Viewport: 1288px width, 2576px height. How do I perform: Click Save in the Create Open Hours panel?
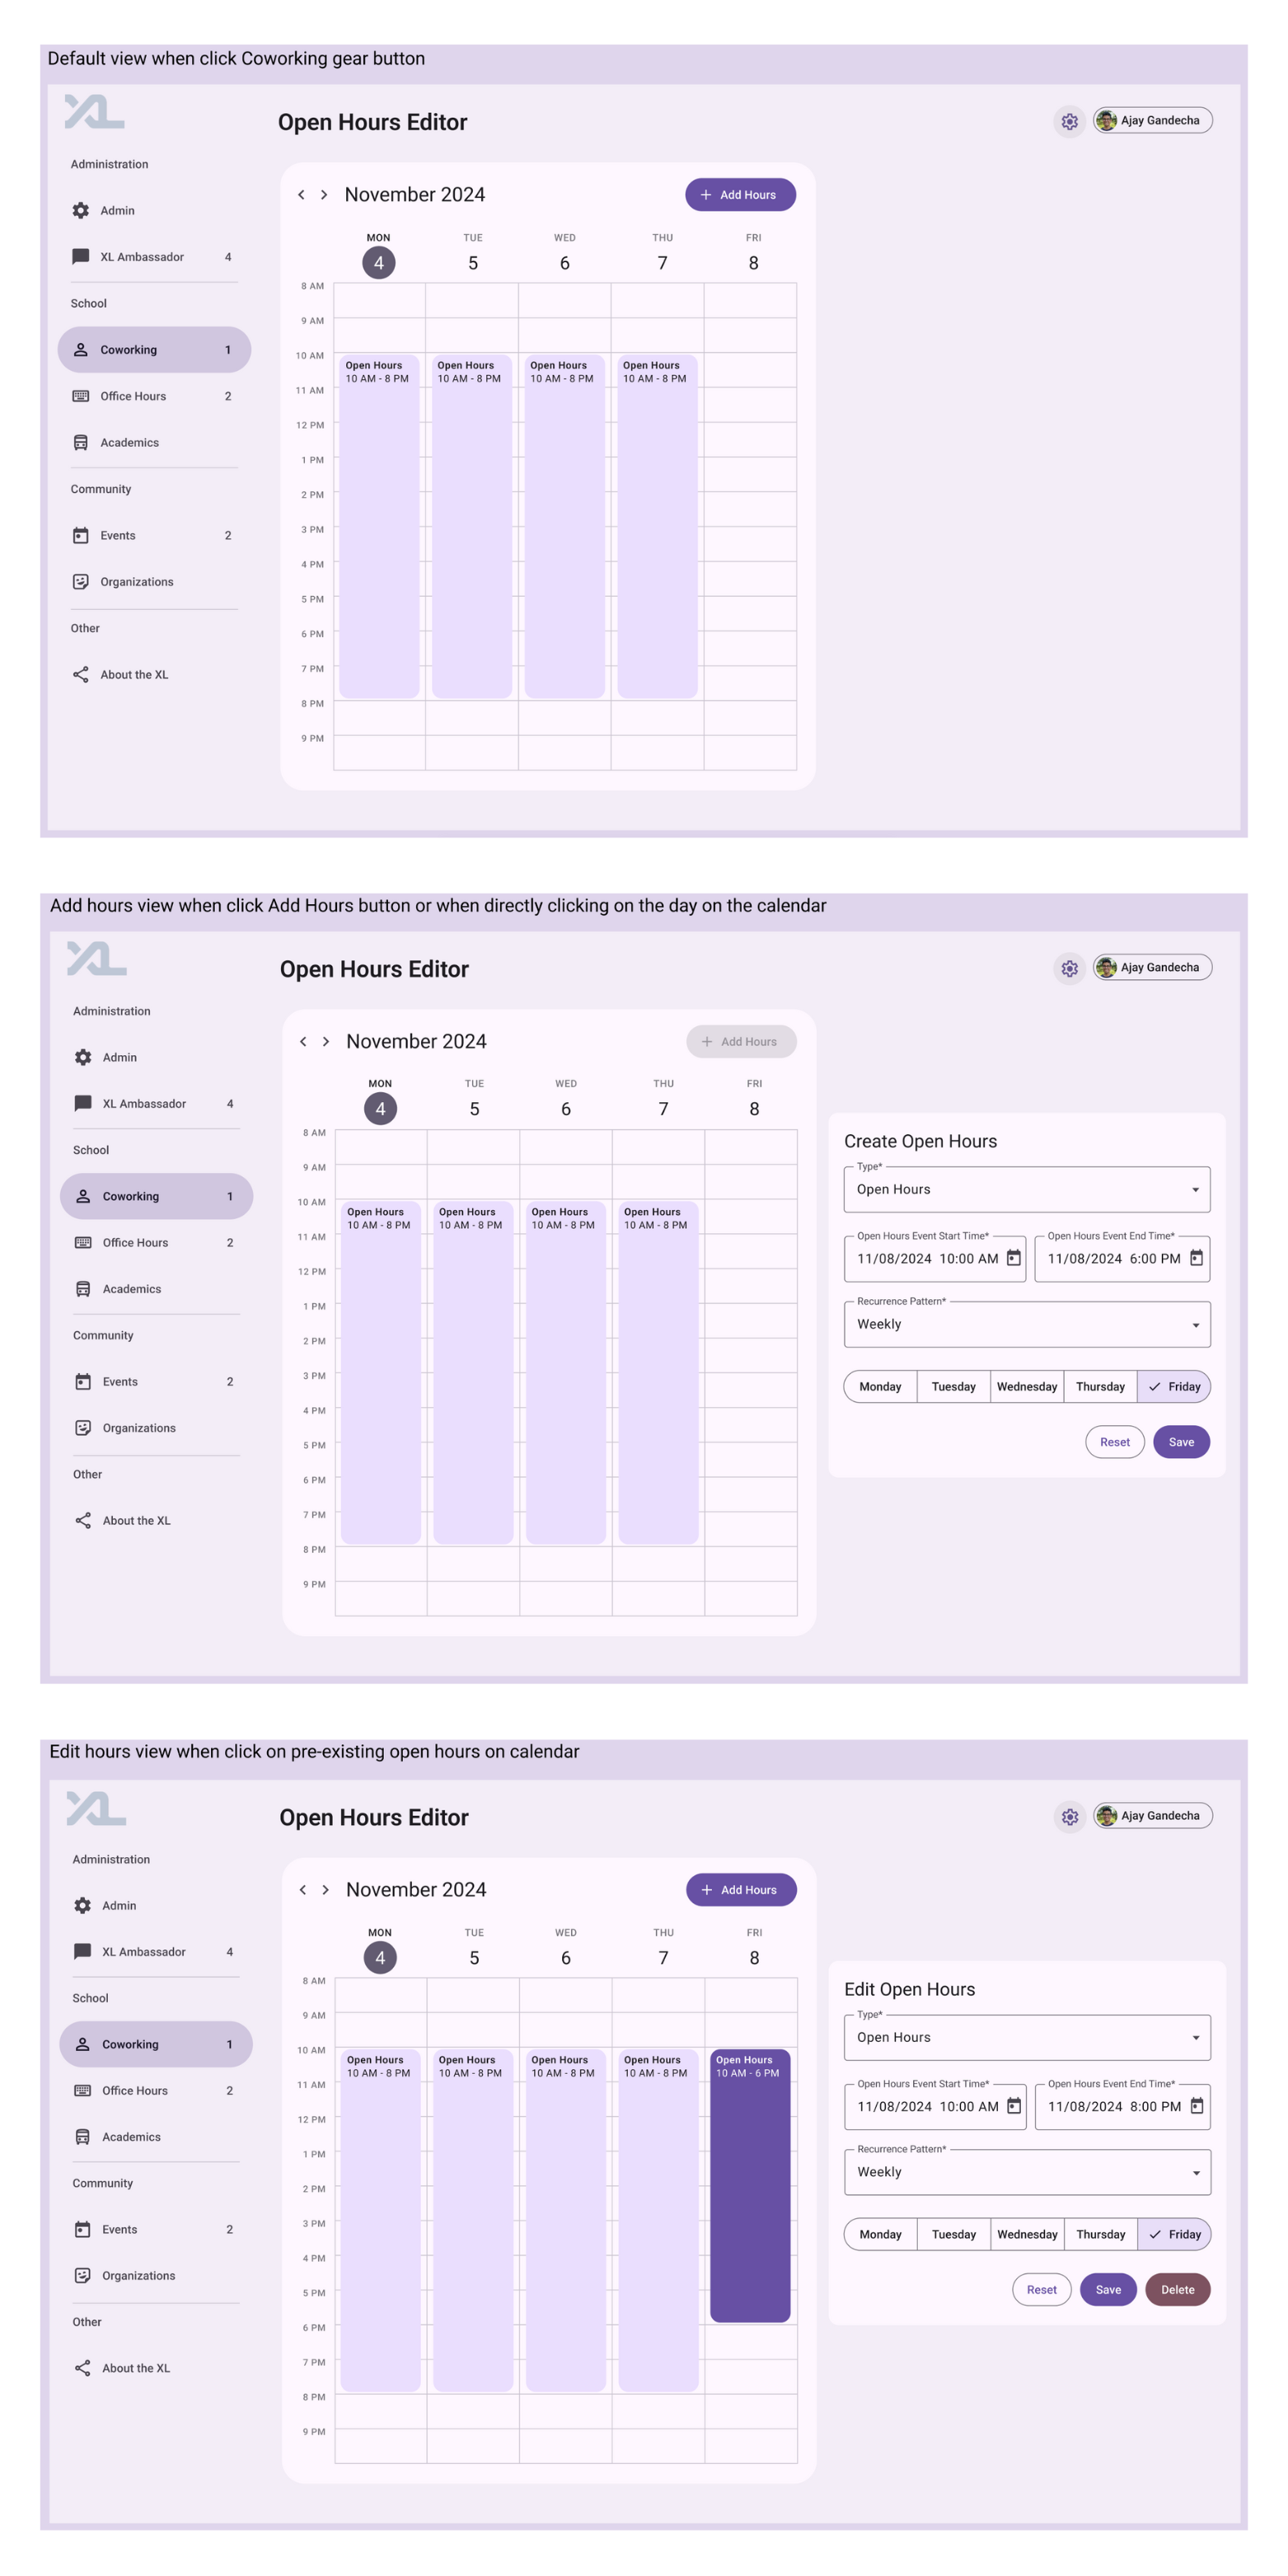1181,1442
